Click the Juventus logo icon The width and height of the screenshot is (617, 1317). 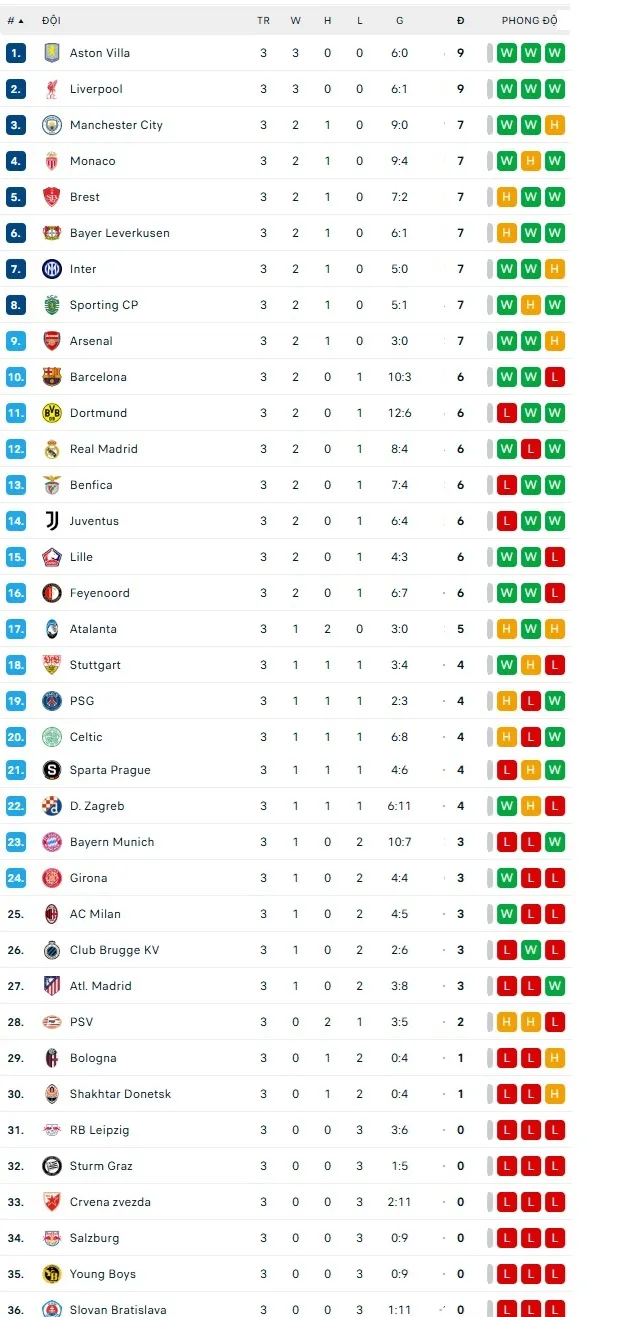[52, 521]
